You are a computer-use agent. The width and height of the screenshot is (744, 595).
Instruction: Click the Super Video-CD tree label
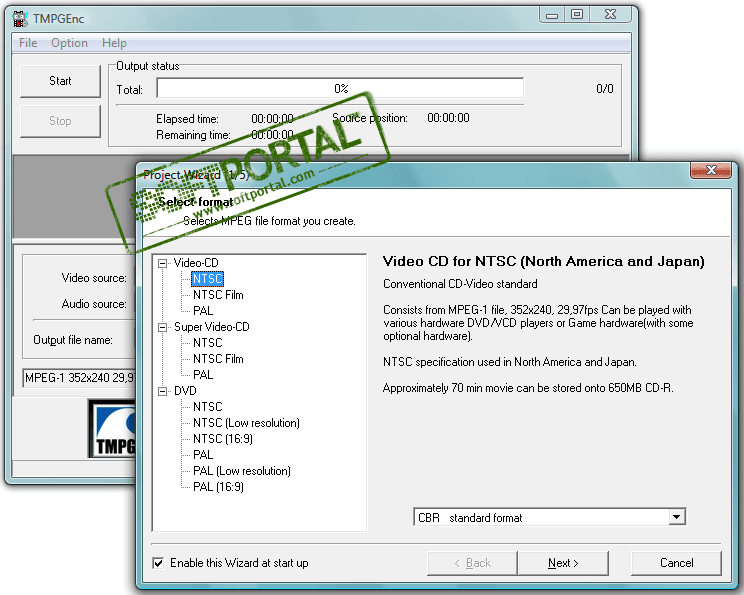point(212,327)
